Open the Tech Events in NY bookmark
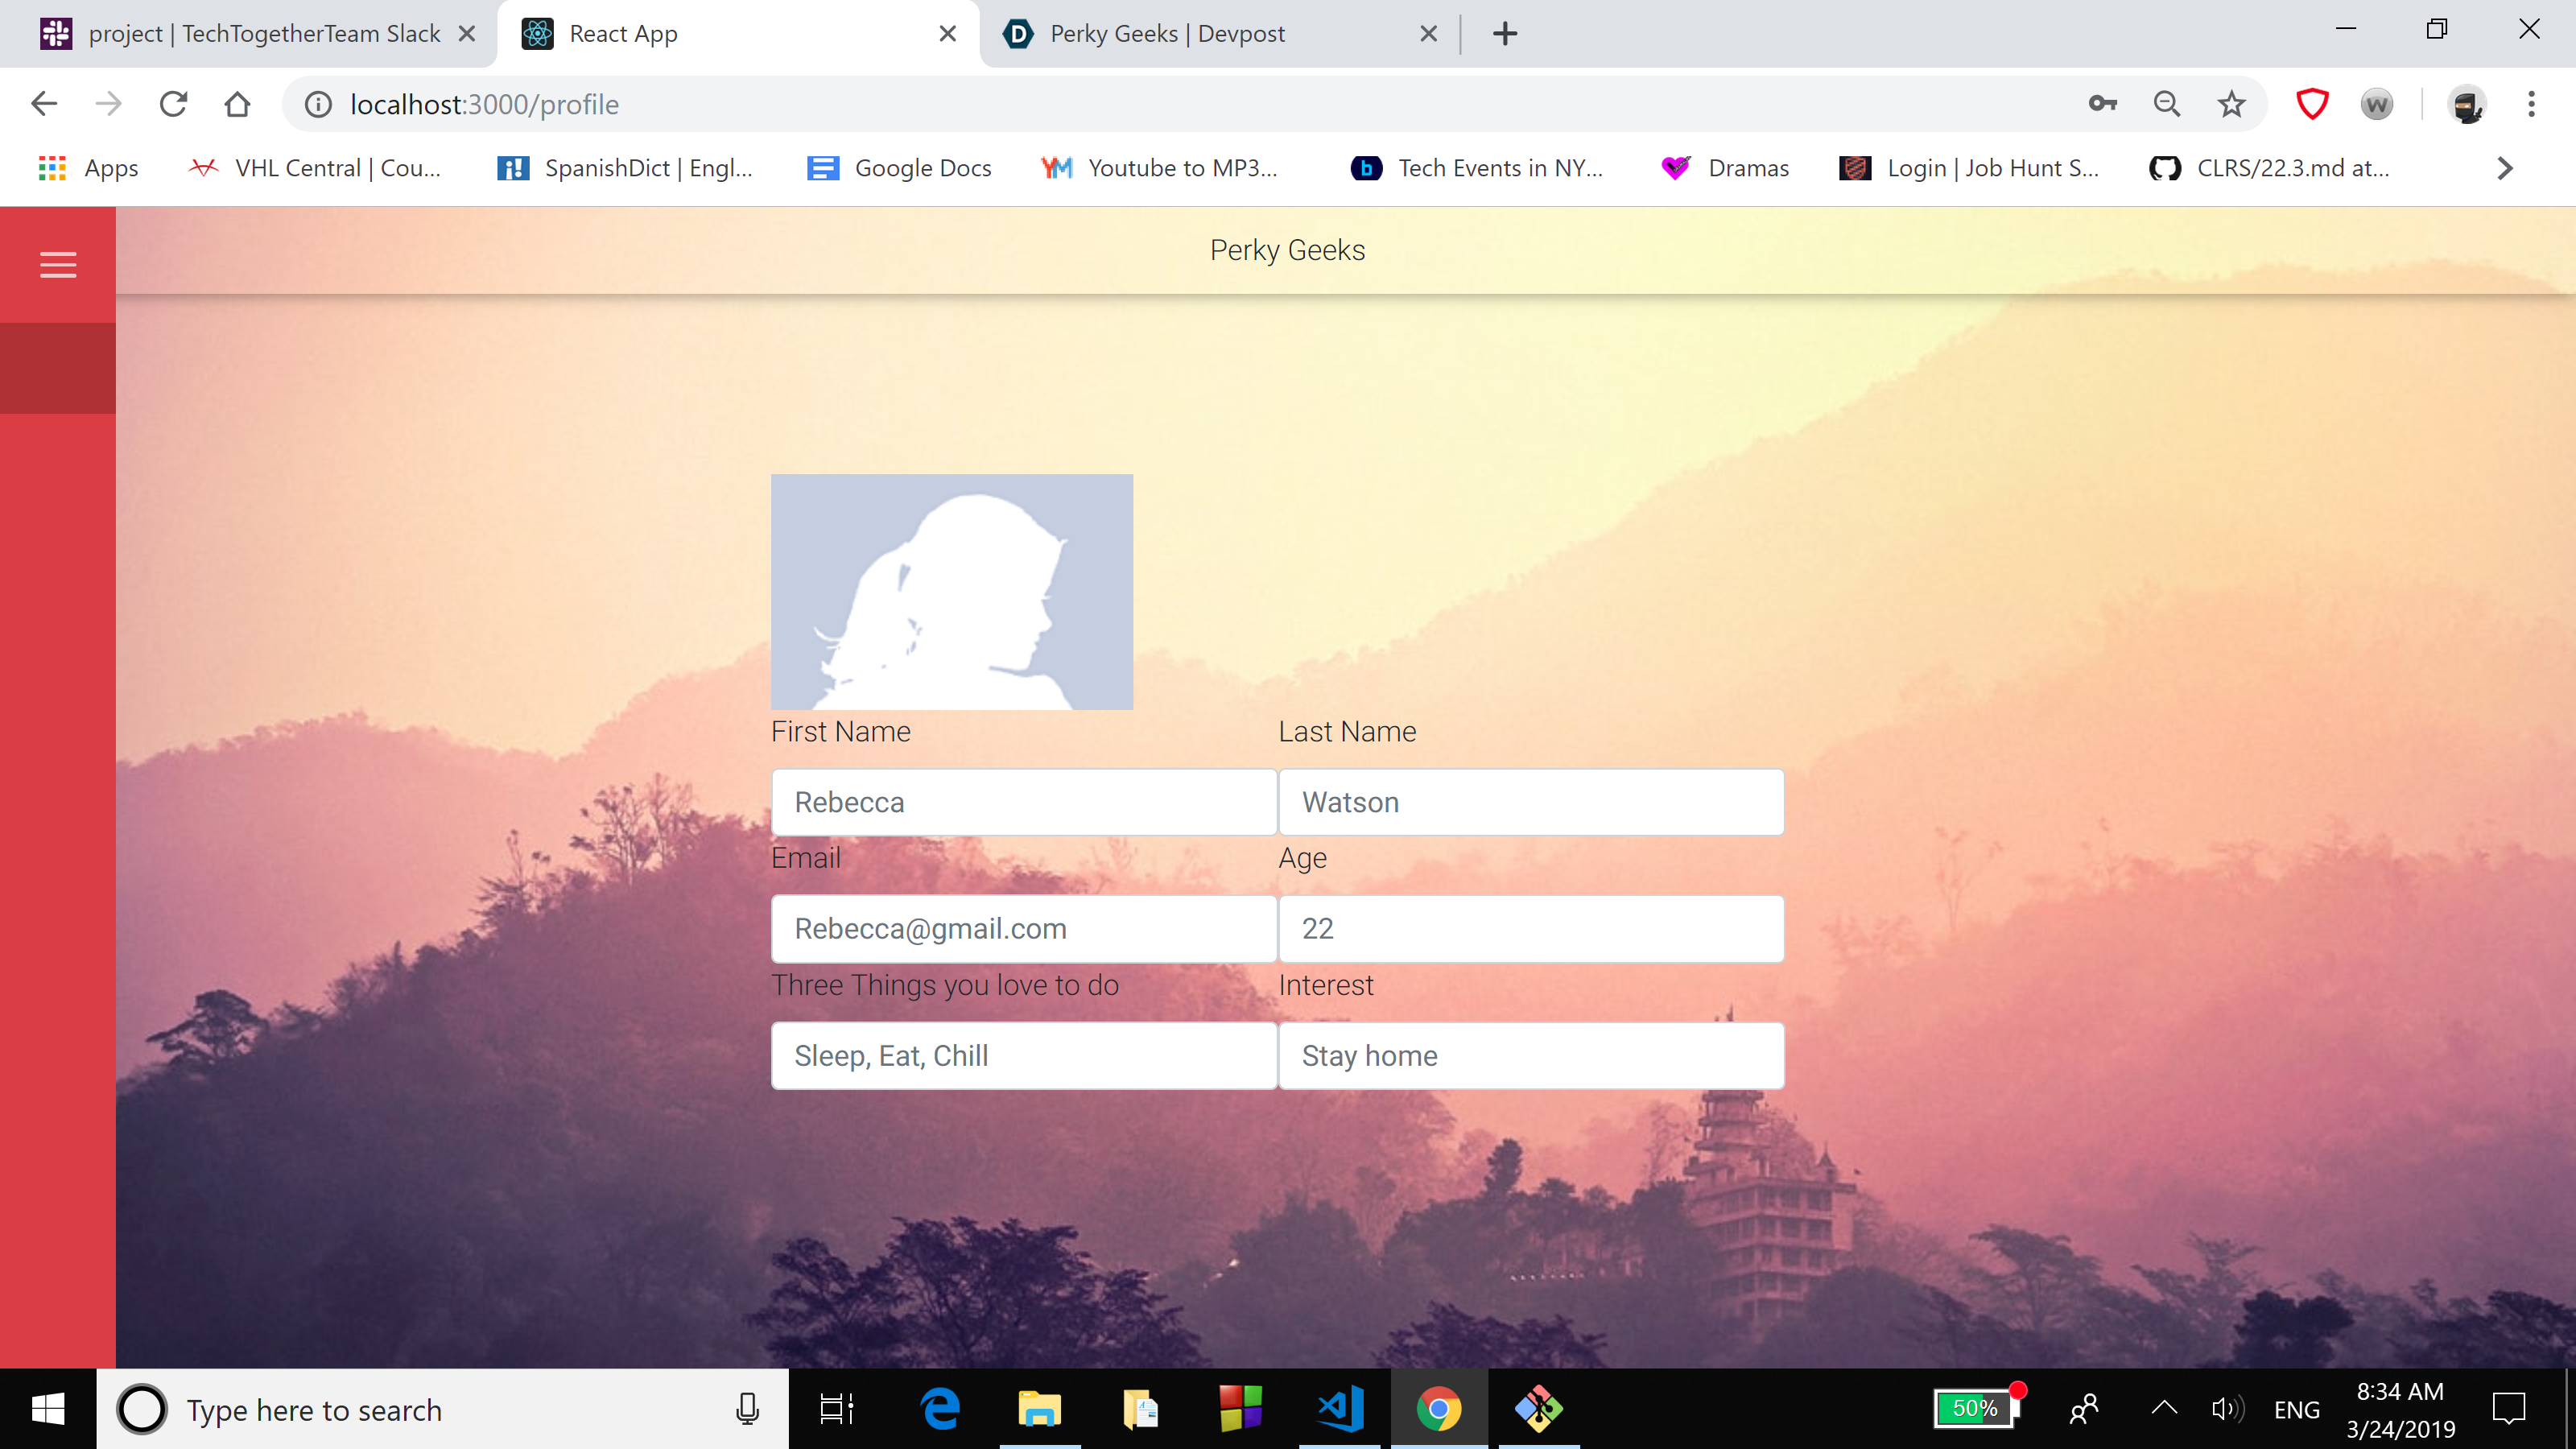 pyautogui.click(x=1477, y=168)
